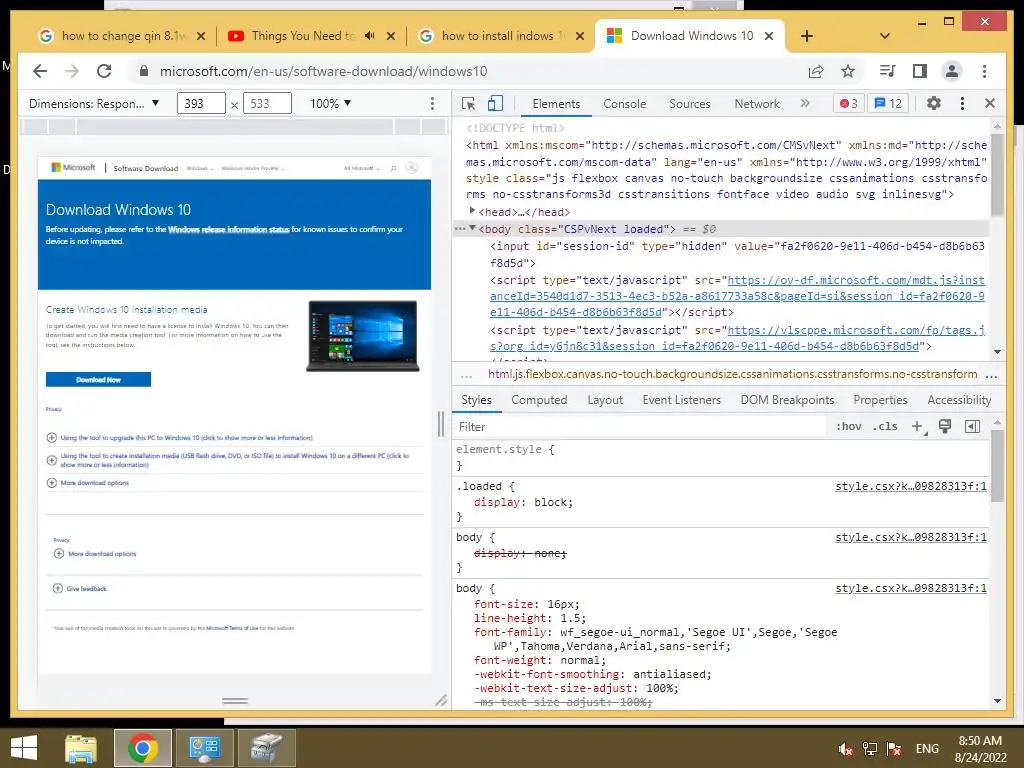Click the address bar URL
1024x768 pixels.
click(x=323, y=71)
